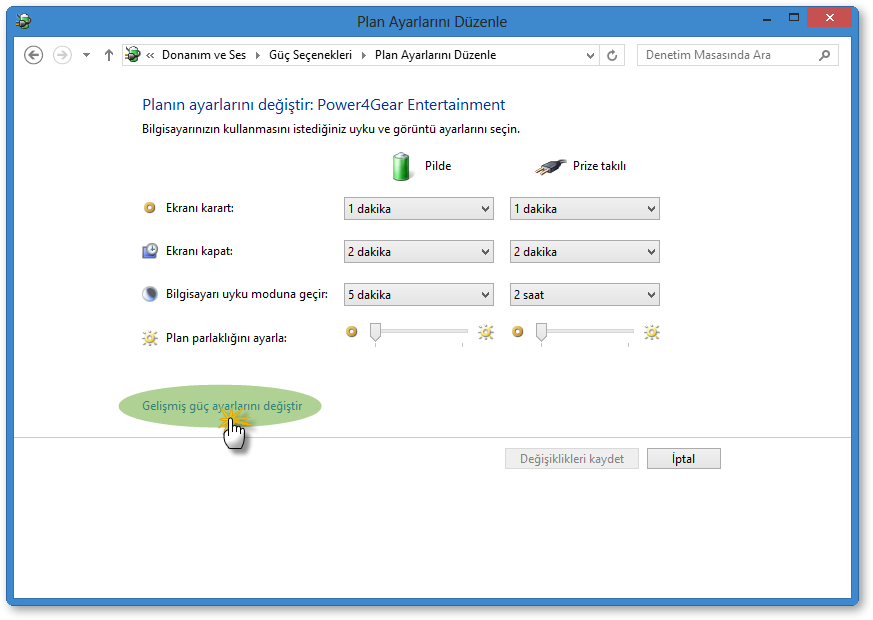The height and width of the screenshot is (620, 873).
Task: Expand arrow after Donanım ve Ses breadcrumb
Action: [257, 55]
